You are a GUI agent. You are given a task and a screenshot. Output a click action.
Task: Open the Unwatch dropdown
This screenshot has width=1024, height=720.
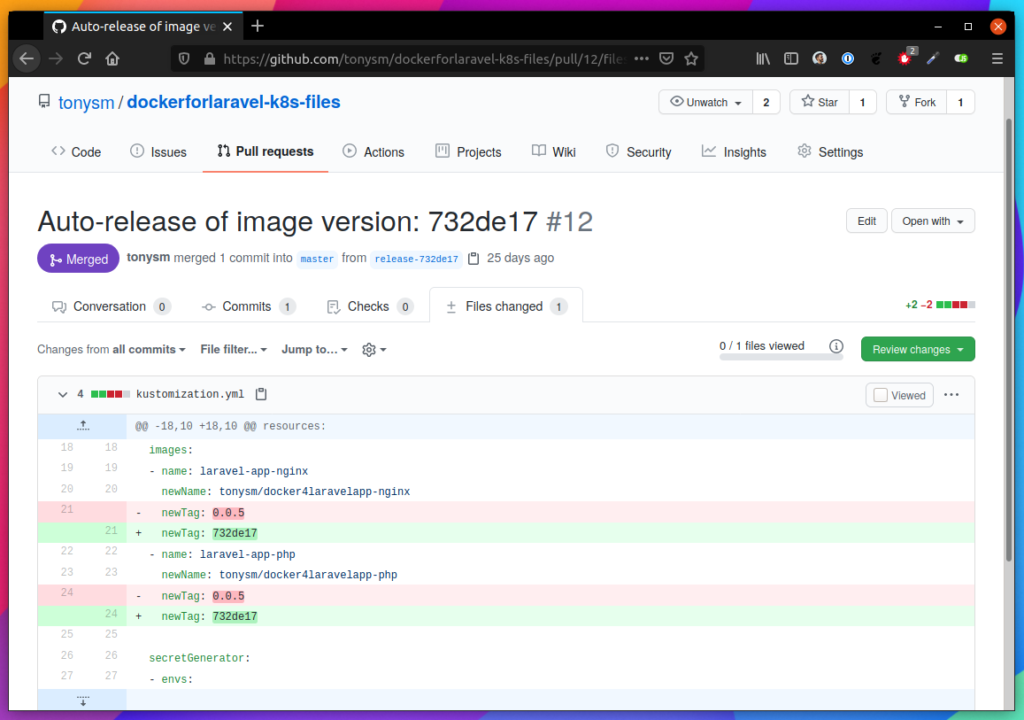[706, 102]
